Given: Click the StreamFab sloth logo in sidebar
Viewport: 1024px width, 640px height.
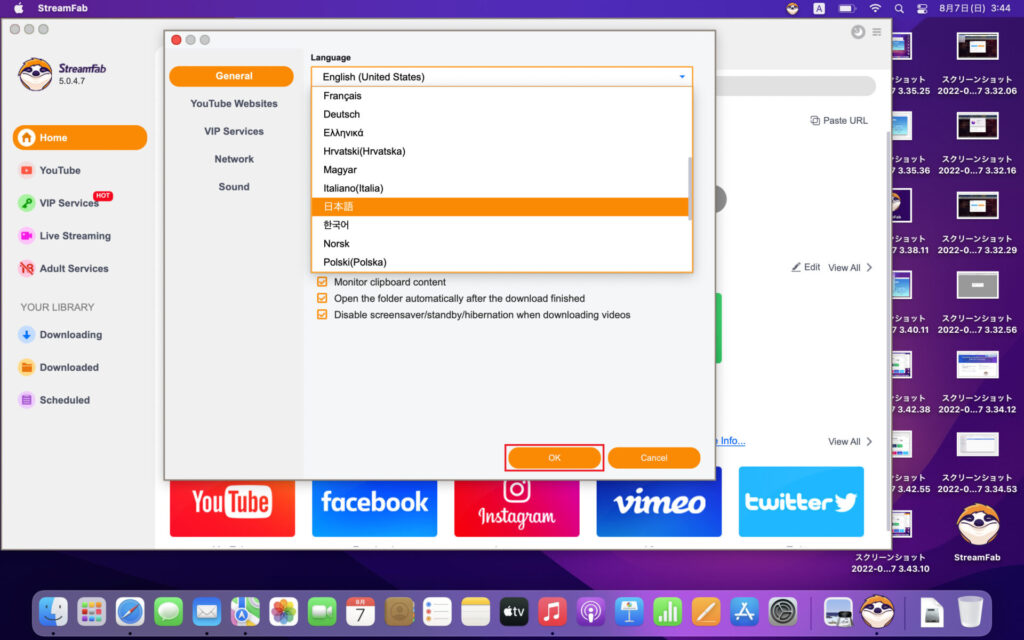Looking at the screenshot, I should click(x=35, y=74).
